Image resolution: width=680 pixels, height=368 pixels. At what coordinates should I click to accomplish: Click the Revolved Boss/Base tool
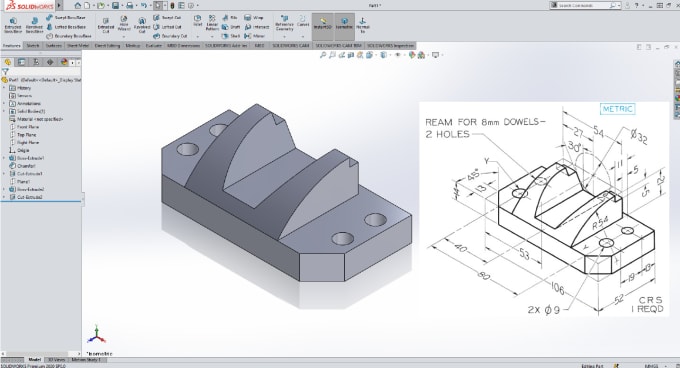point(34,26)
